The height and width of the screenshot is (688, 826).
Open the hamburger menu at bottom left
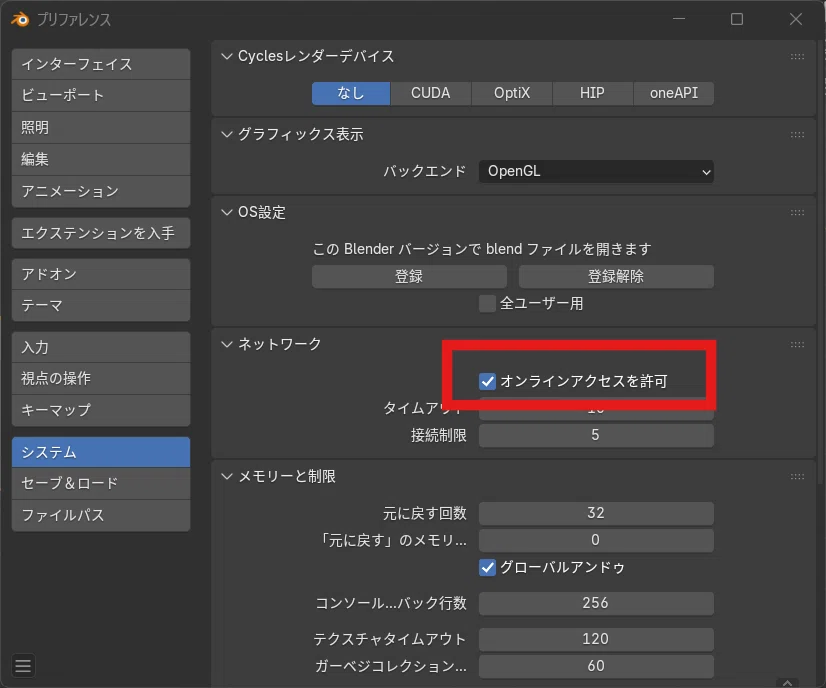(x=23, y=666)
